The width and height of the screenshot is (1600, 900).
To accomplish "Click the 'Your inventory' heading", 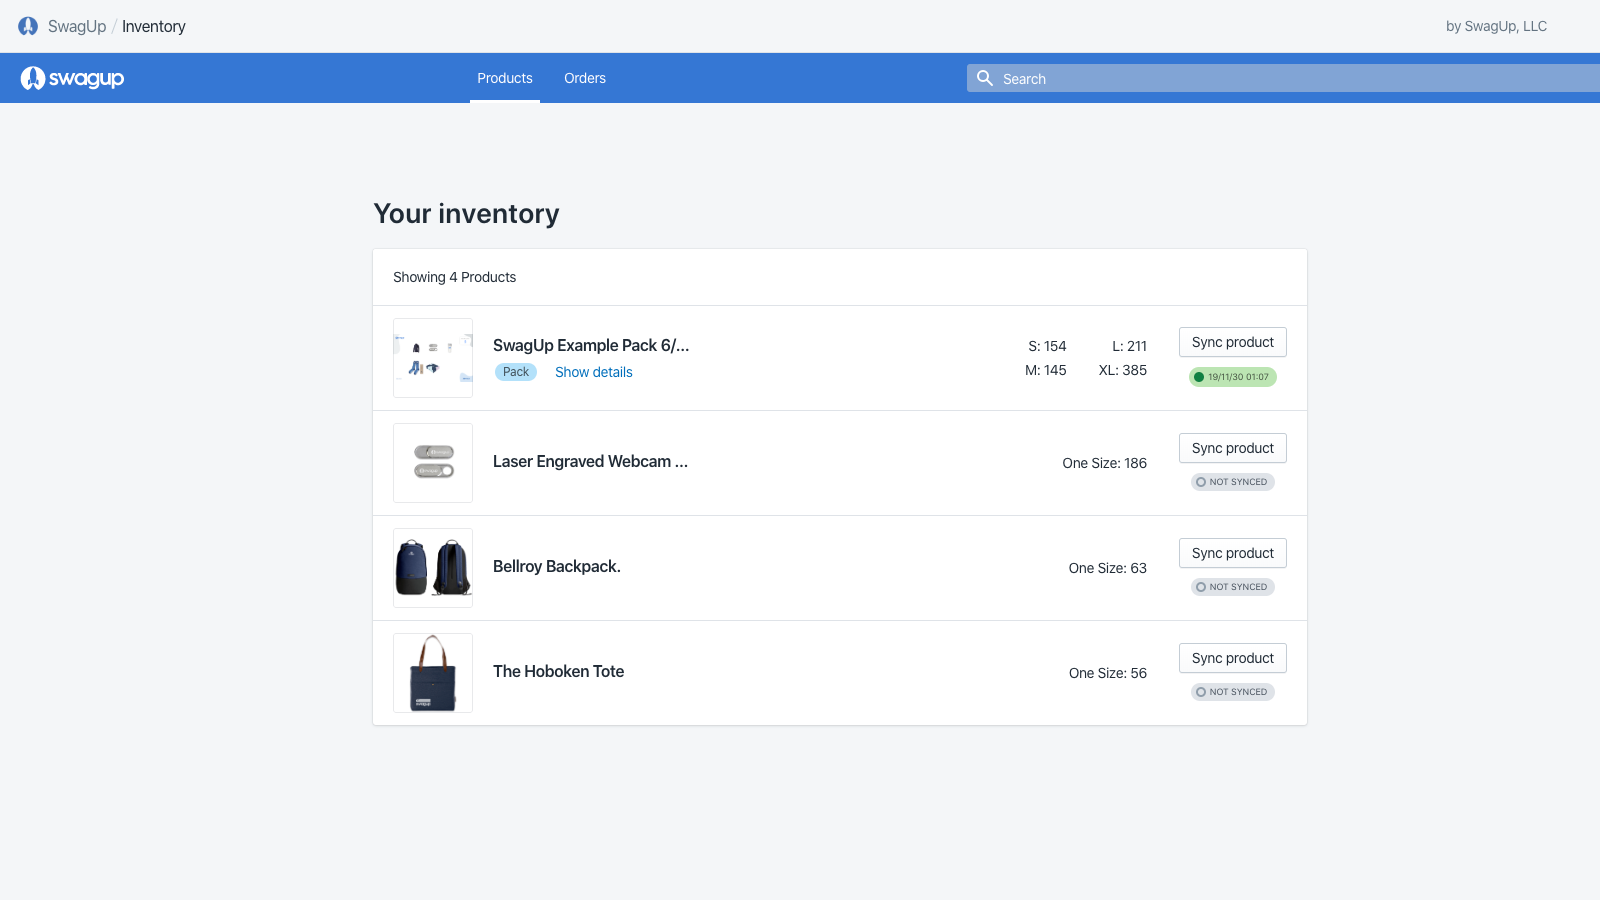I will tap(466, 214).
